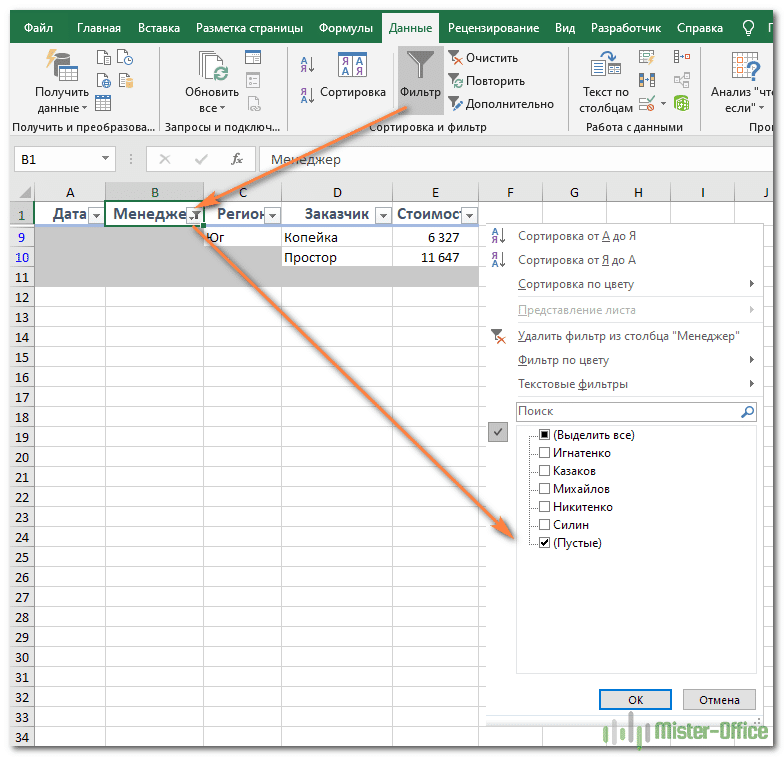
Task: Open the Заказчик column filter dropdown
Action: click(381, 215)
